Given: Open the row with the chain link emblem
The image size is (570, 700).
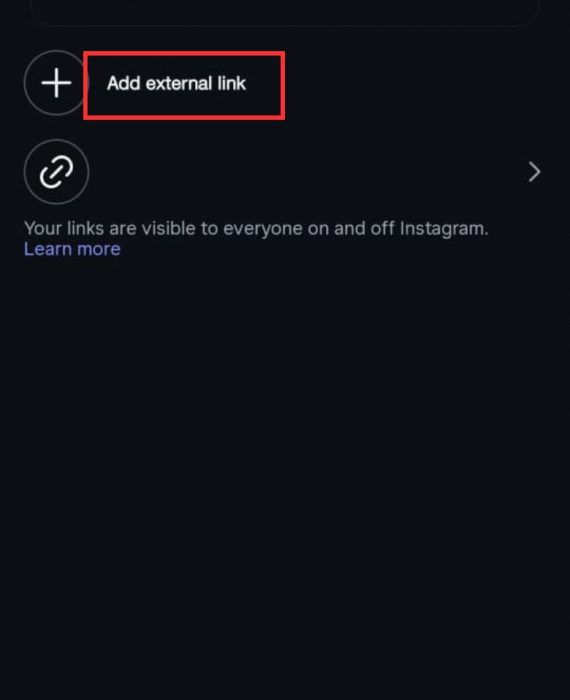Looking at the screenshot, I should point(285,172).
